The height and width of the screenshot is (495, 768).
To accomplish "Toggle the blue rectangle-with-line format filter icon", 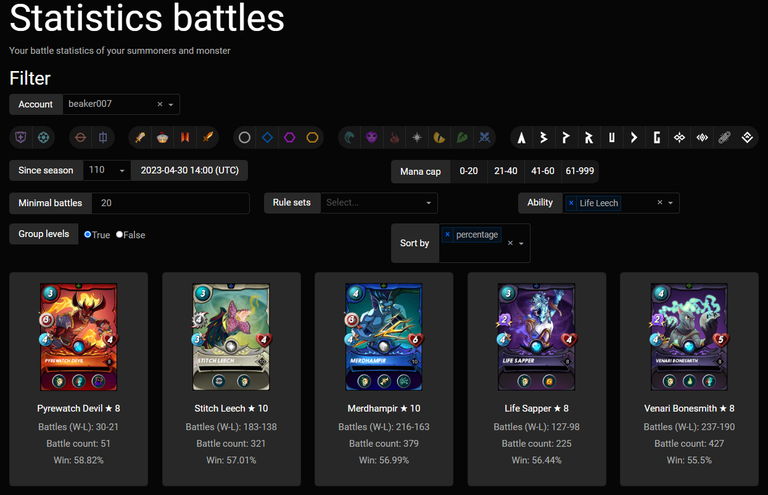I will tap(103, 138).
